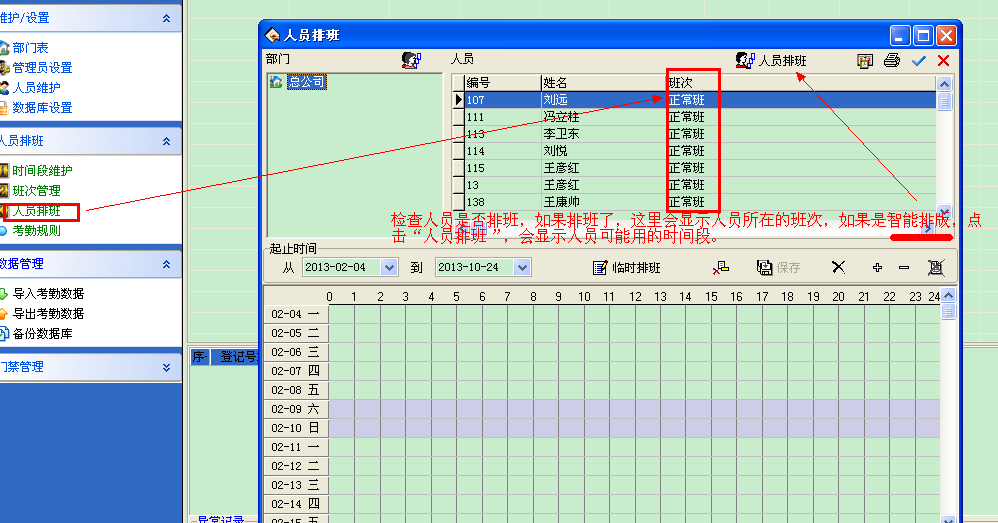Image resolution: width=998 pixels, height=523 pixels.
Task: Click the clear-all icon at the time toolbar end
Action: 936,268
